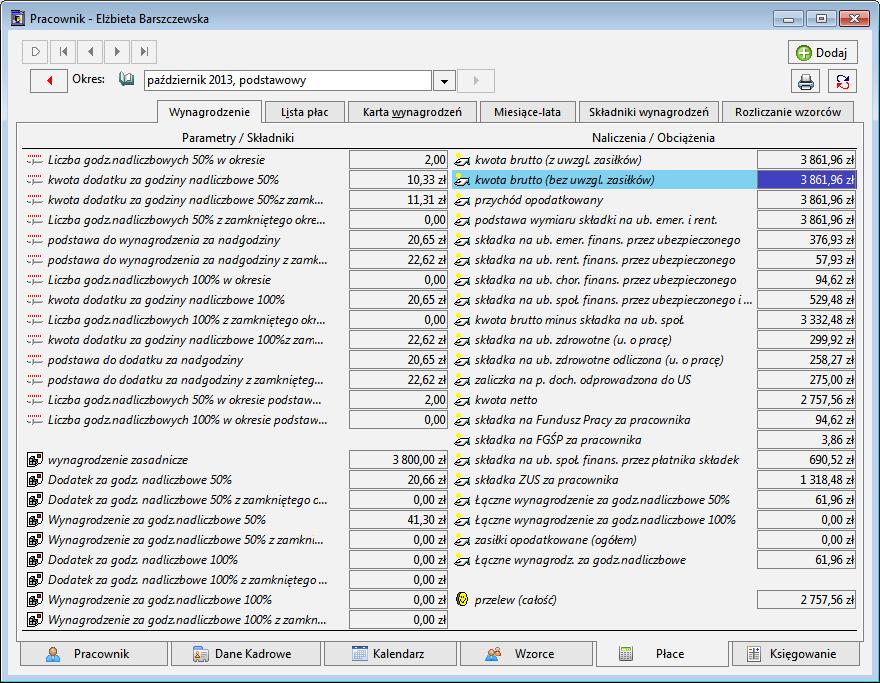This screenshot has height=683, width=880.
Task: Click the outlined play triangle icon
Action: [35, 52]
